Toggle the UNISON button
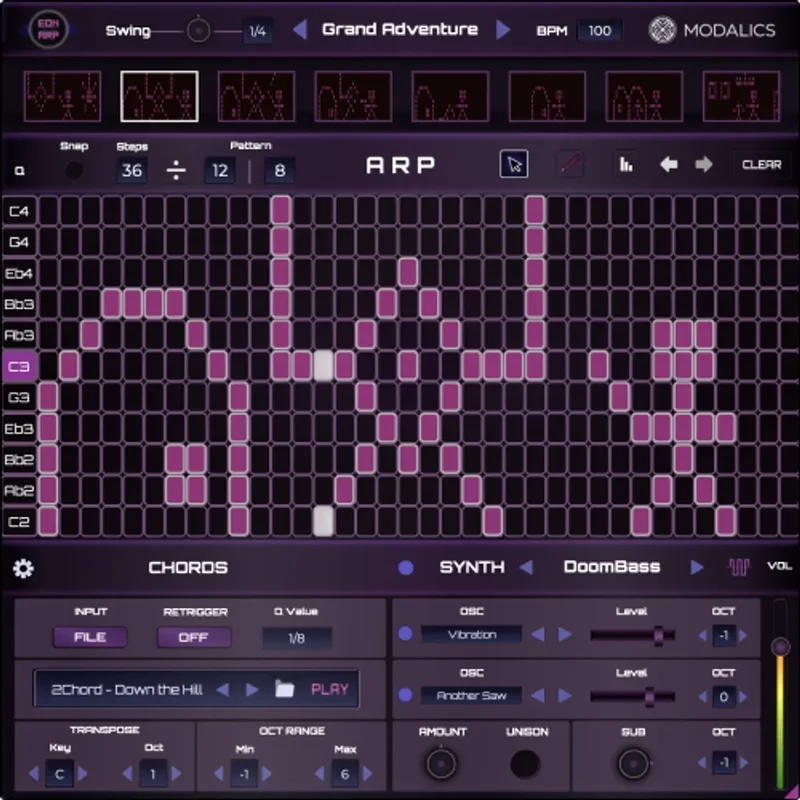 [x=525, y=764]
